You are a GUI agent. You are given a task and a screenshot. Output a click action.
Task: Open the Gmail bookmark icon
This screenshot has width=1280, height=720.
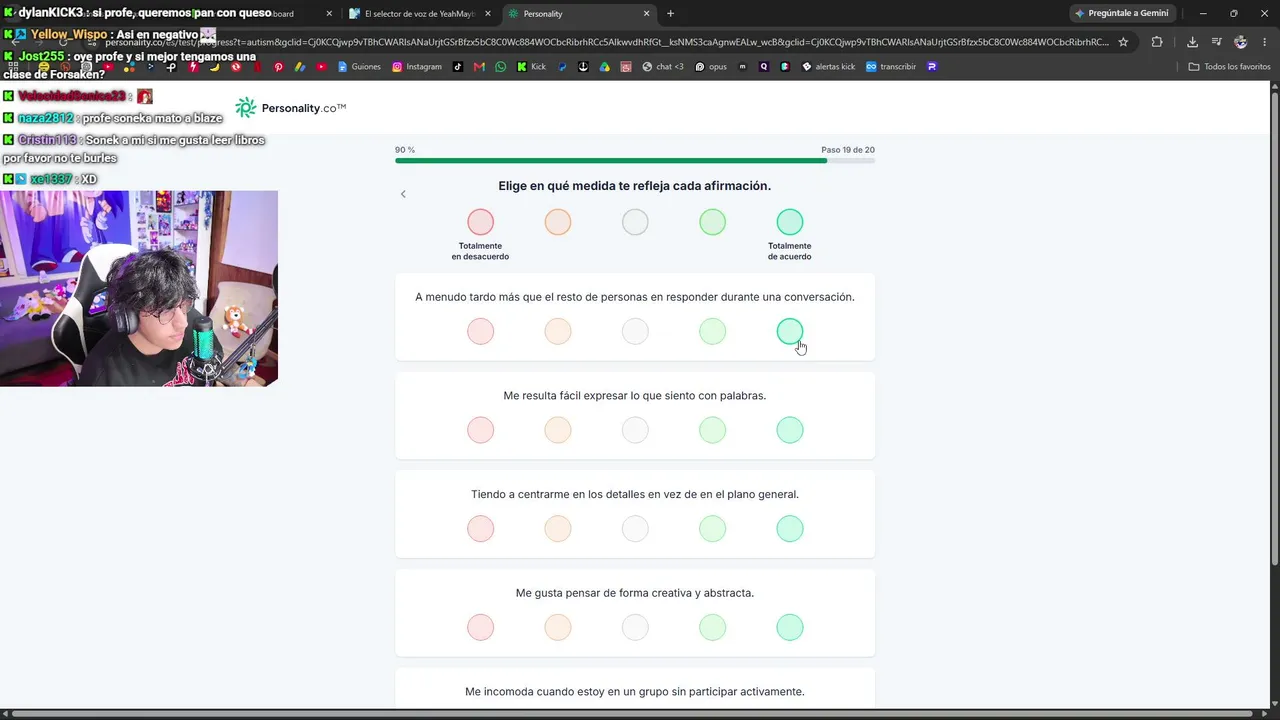pos(479,67)
